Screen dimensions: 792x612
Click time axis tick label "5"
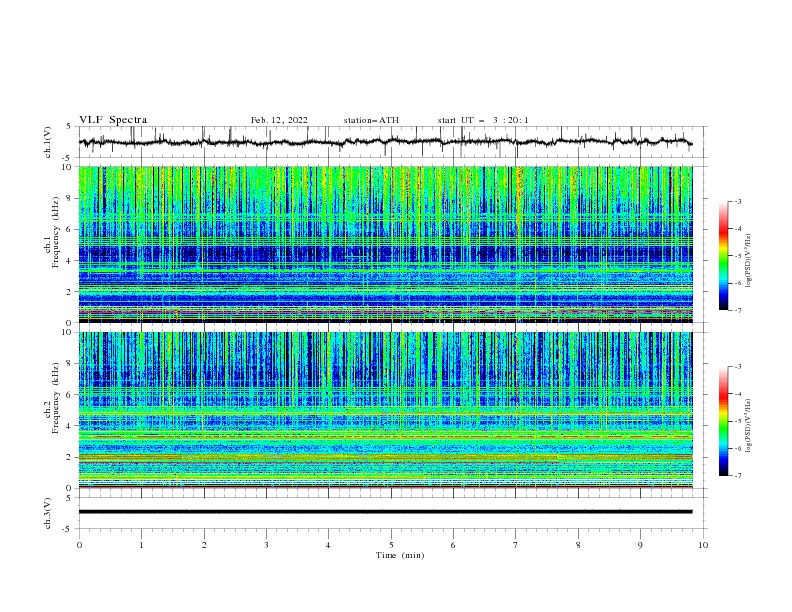[391, 545]
